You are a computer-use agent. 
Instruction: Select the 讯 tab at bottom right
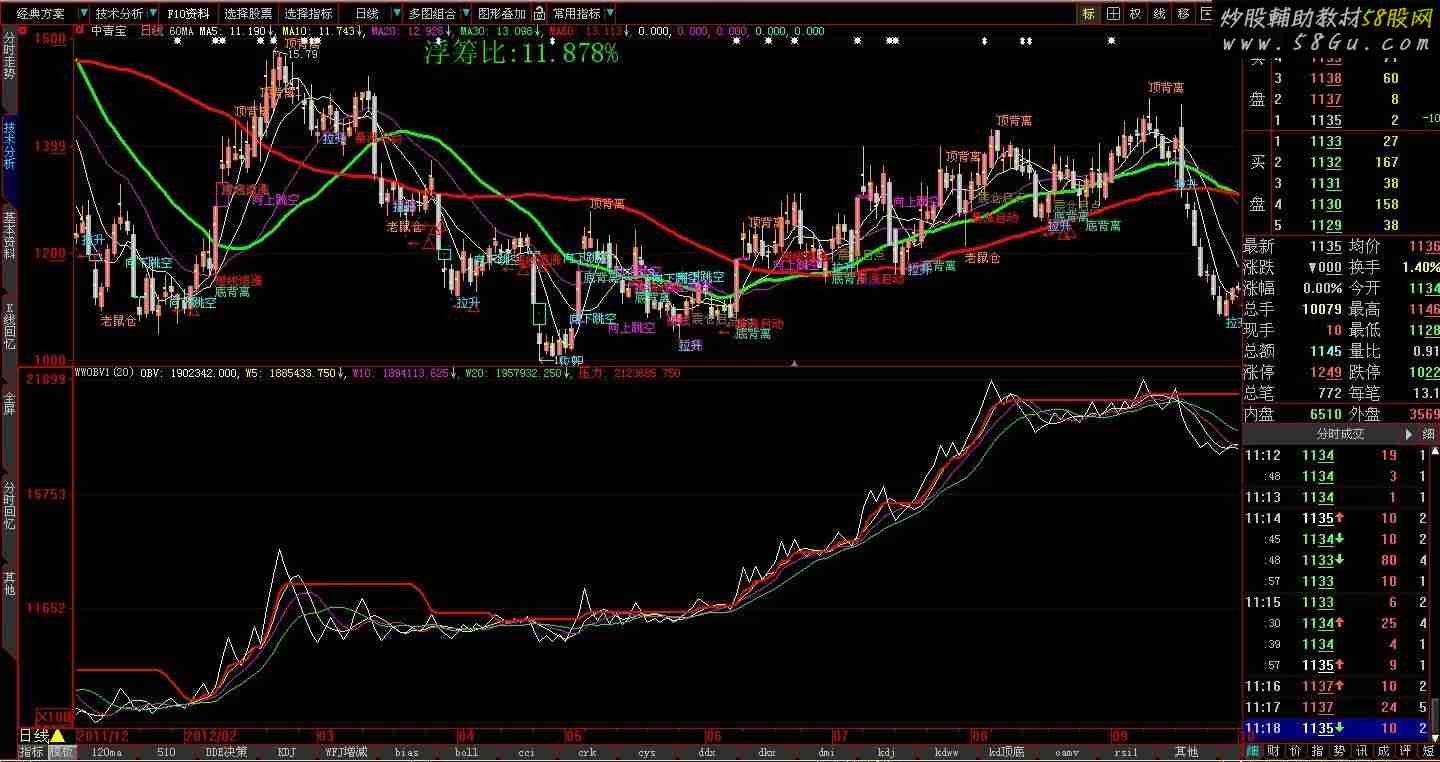click(1362, 752)
